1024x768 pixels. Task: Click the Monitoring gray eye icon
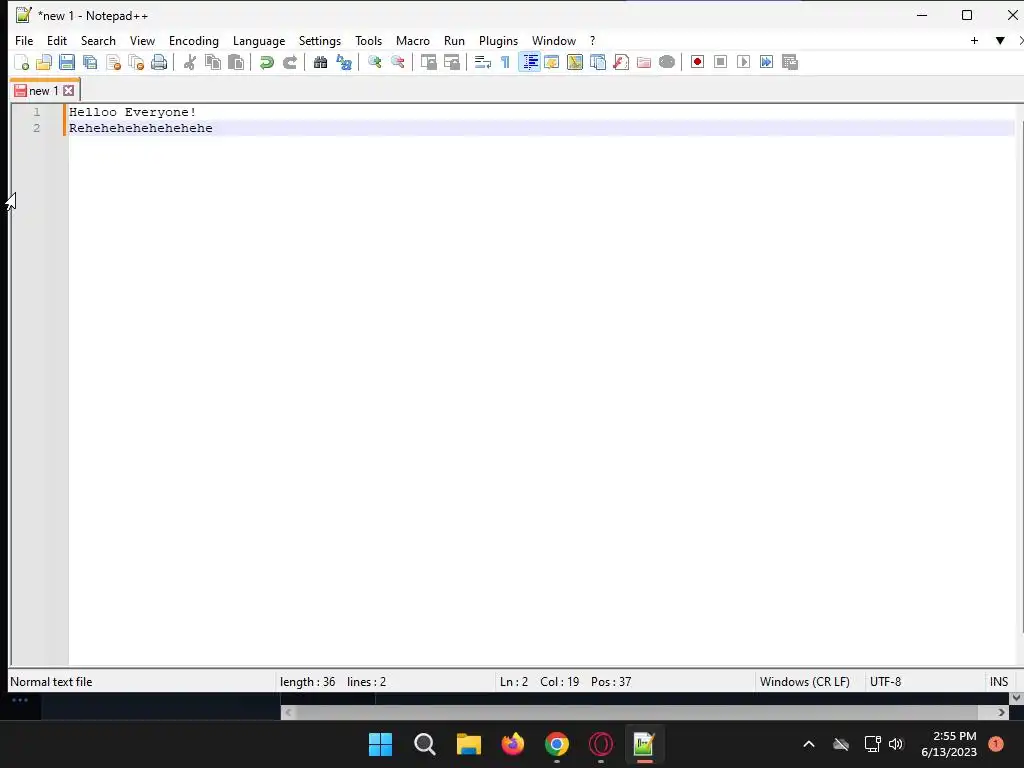click(x=667, y=62)
